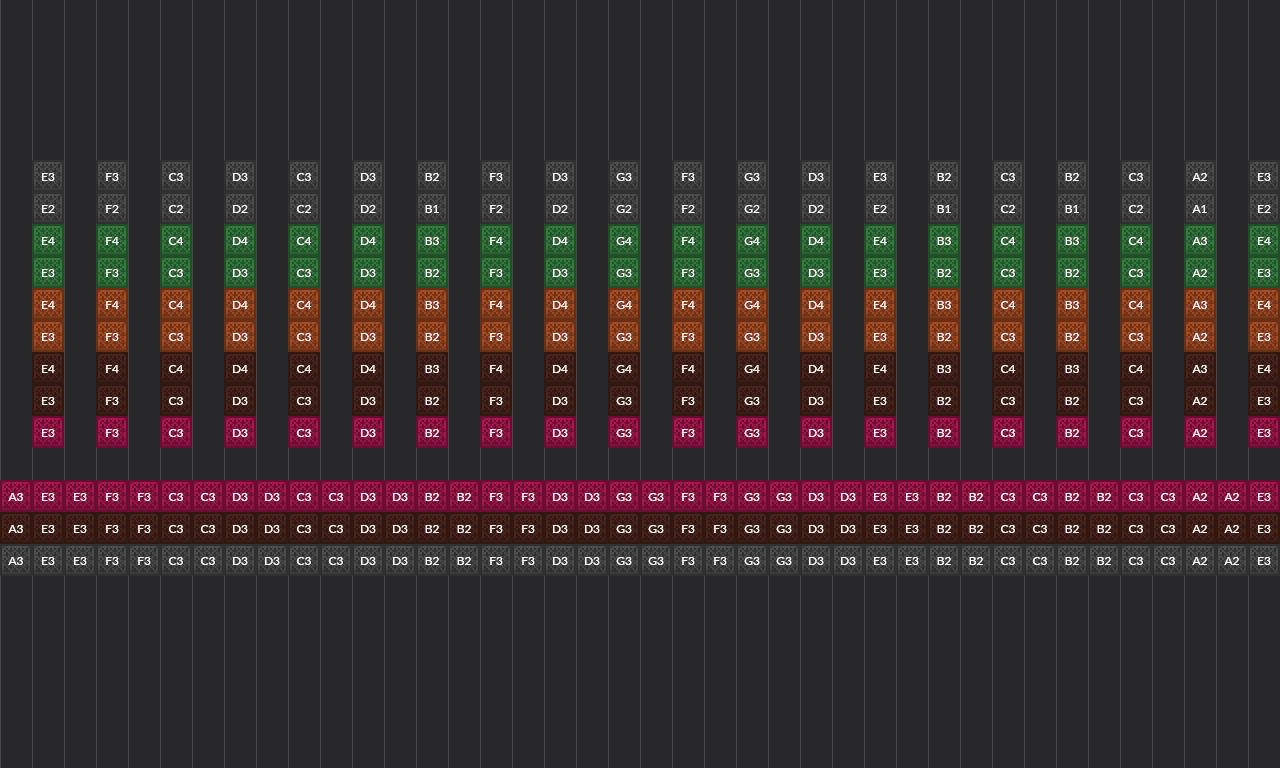1280x768 pixels.
Task: Select the leftmost gray D2 note
Action: click(x=240, y=209)
